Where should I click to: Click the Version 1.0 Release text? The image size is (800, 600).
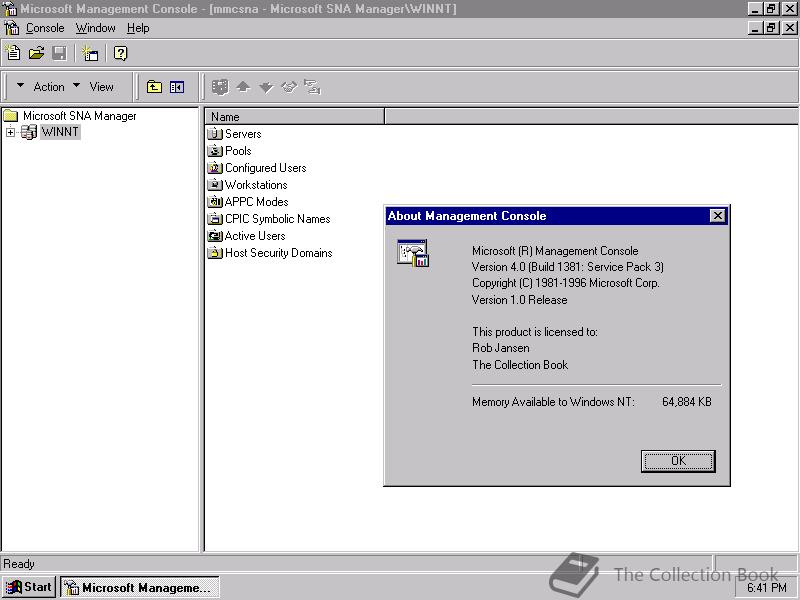click(x=519, y=300)
